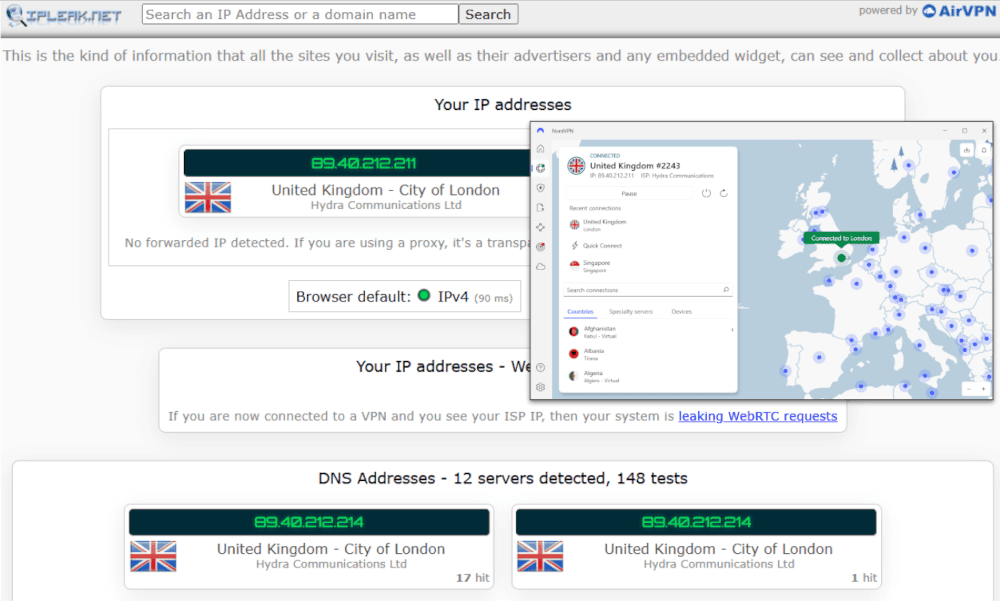Select the NordVPN globe VPN sidebar icon
Viewport: 1000px width, 601px height.
[541, 168]
